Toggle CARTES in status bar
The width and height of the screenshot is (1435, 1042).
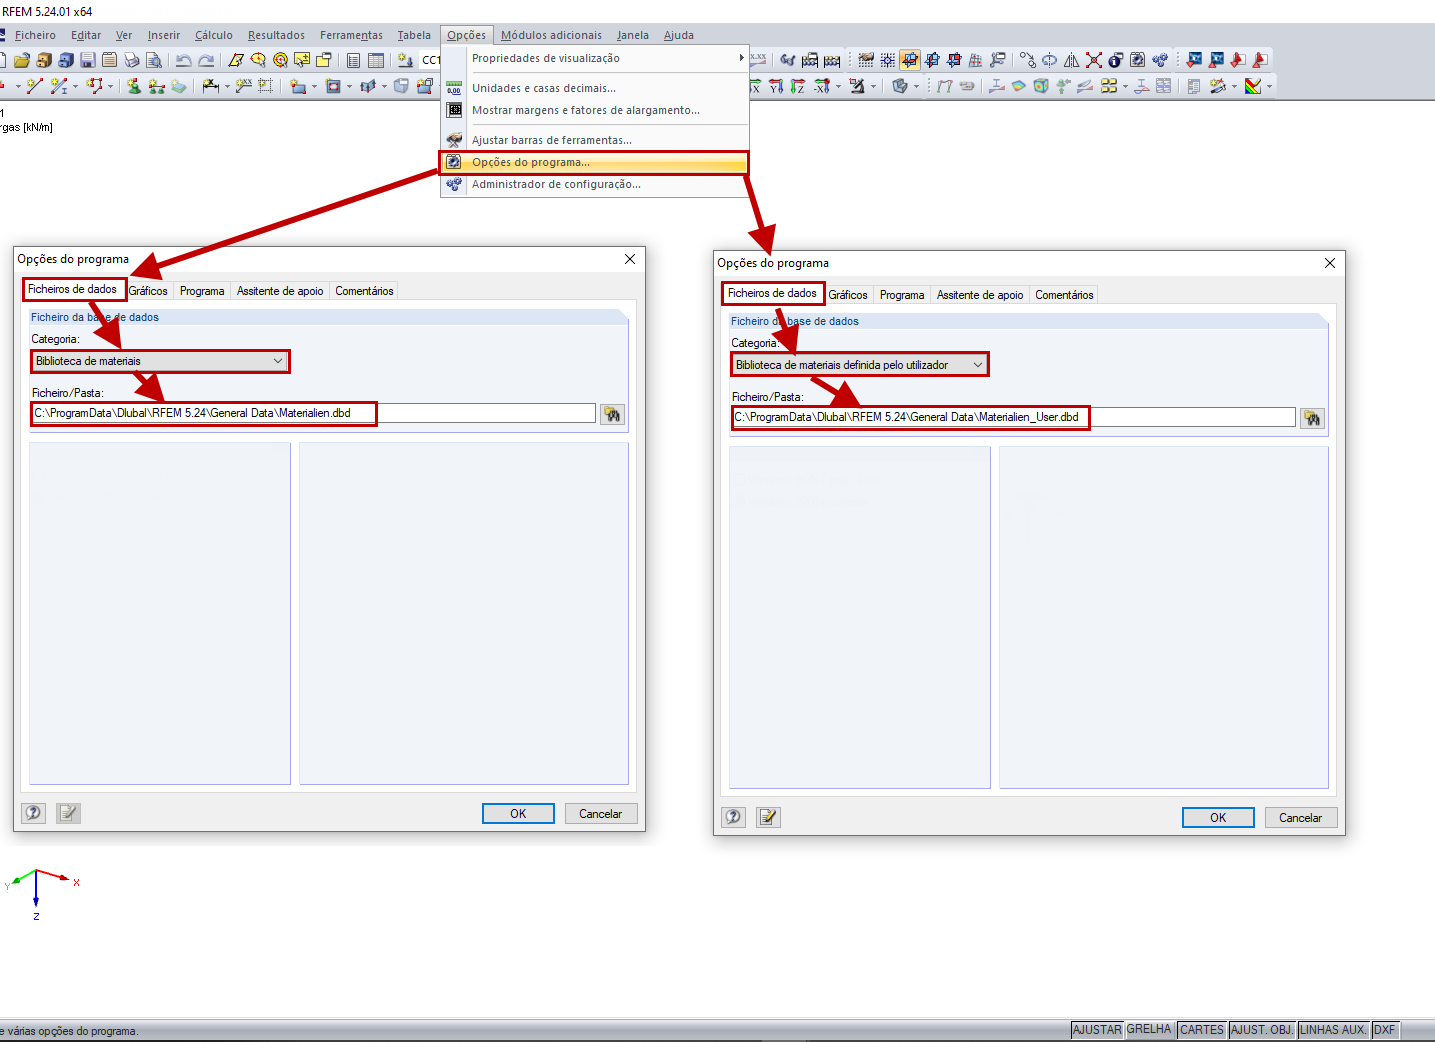pos(1201,1030)
